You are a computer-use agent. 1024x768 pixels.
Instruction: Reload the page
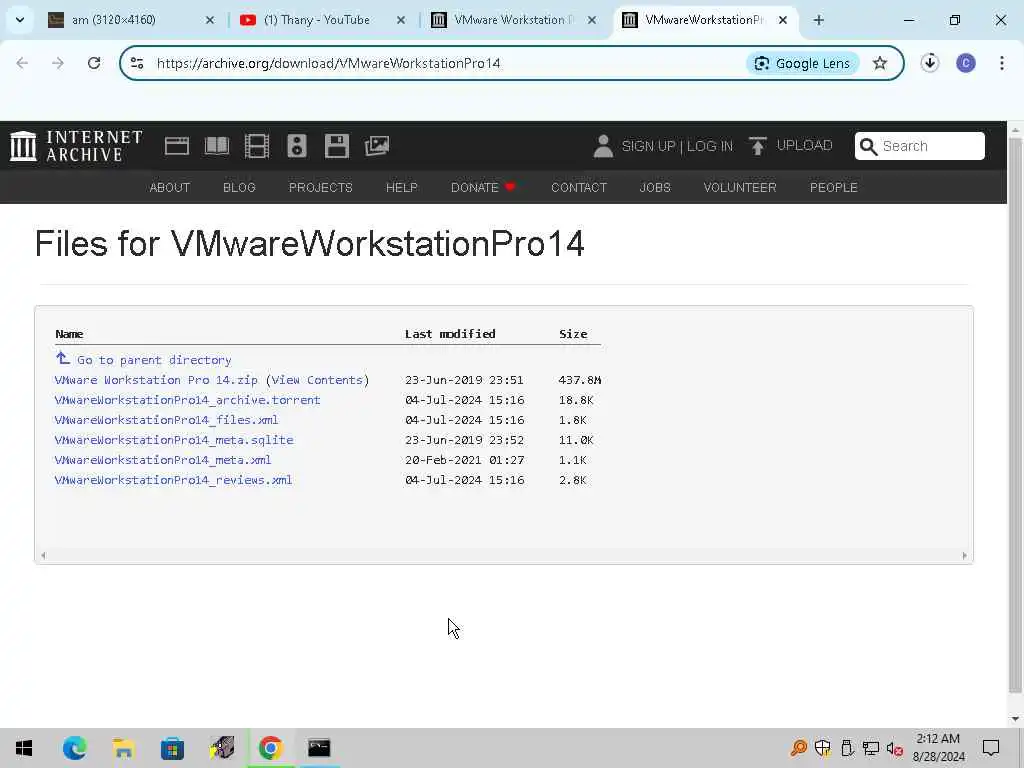coord(94,63)
